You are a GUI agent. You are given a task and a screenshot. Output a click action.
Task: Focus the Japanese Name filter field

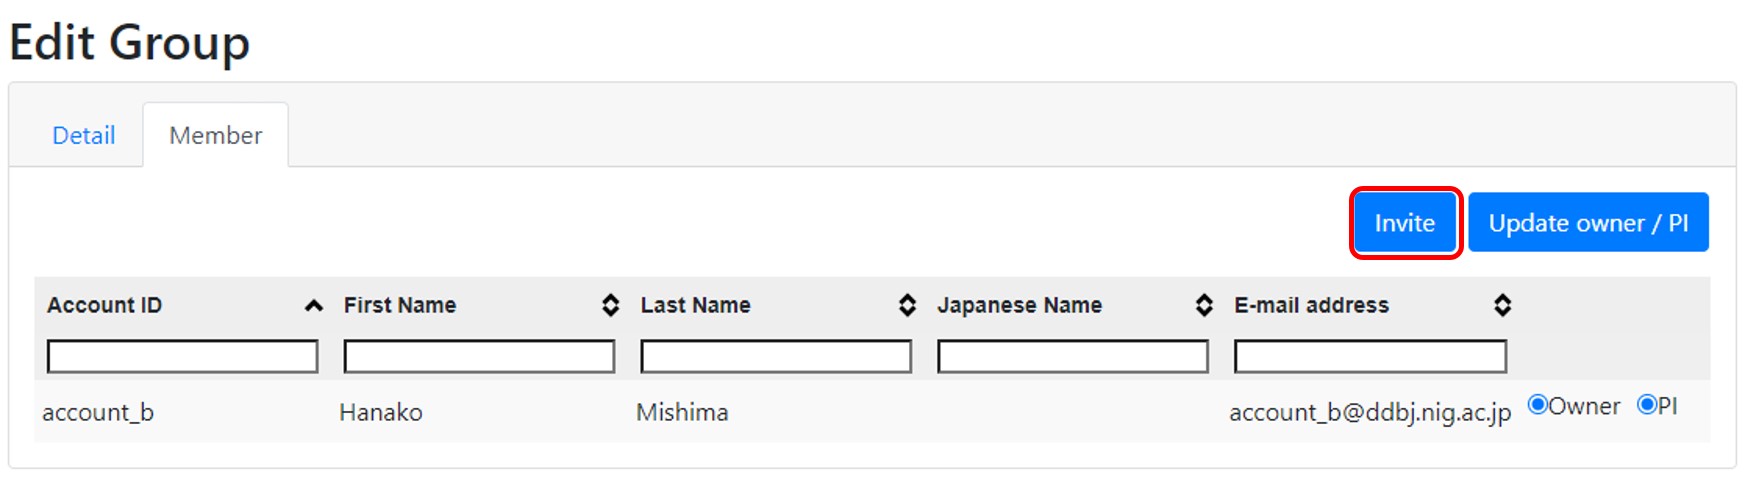(x=1072, y=356)
